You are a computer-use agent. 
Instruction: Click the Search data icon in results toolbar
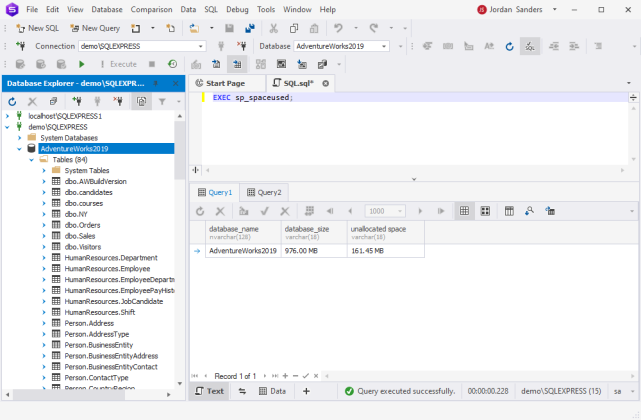click(x=529, y=211)
